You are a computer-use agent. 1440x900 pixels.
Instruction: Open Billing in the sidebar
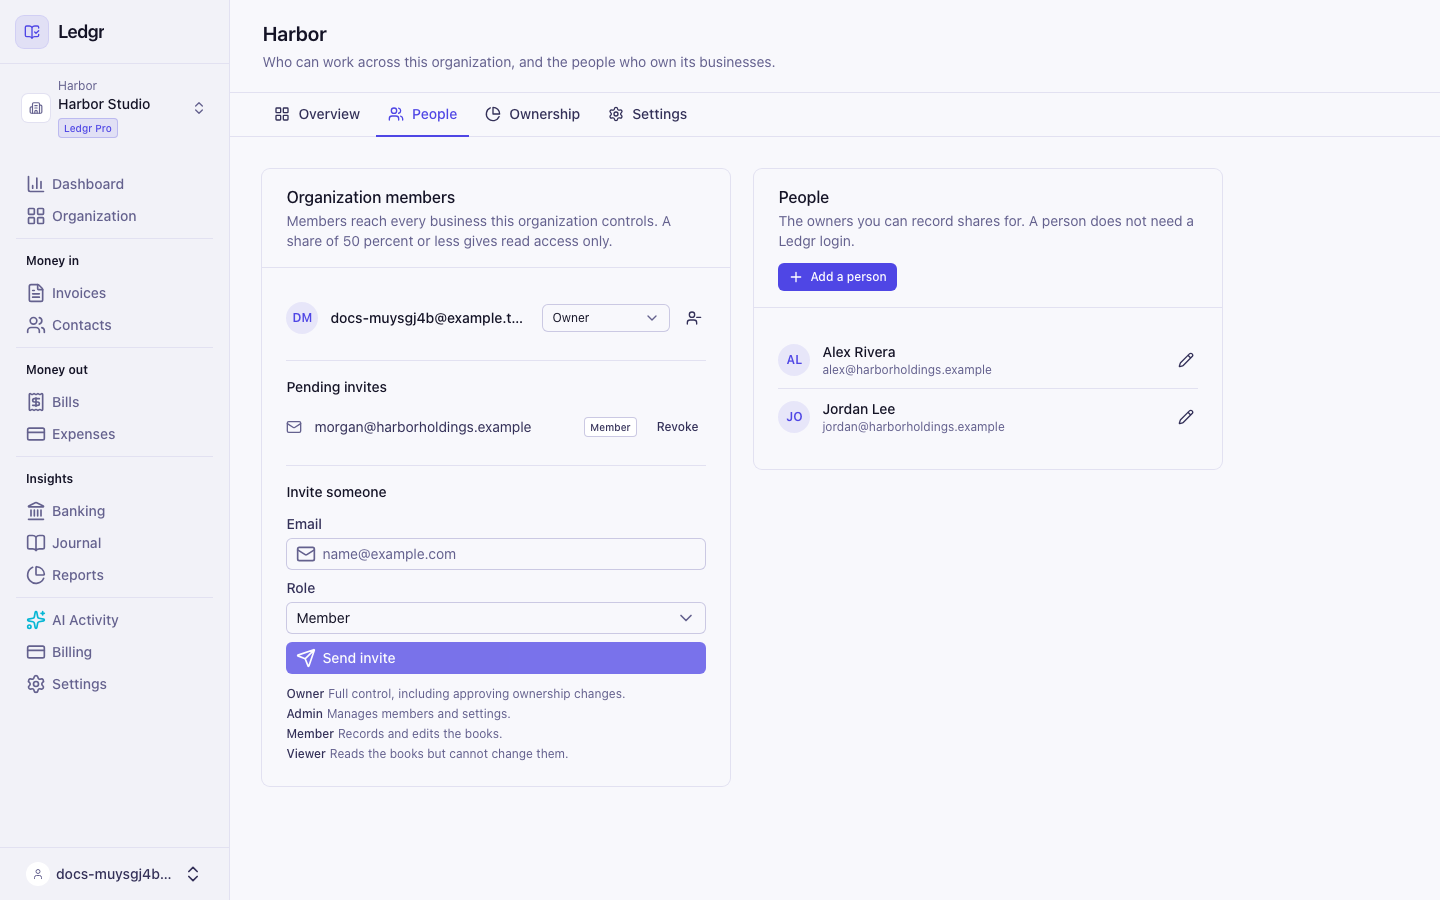114,652
